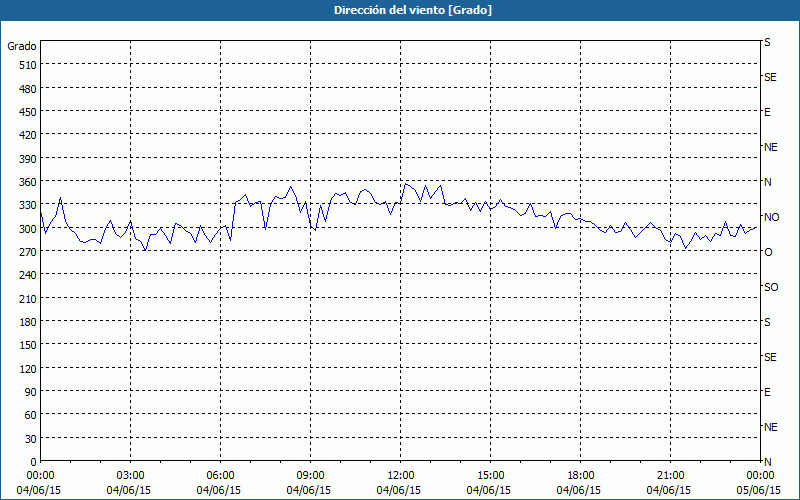Click the 300 degree axis label
Viewport: 800px width, 500px height.
point(29,229)
